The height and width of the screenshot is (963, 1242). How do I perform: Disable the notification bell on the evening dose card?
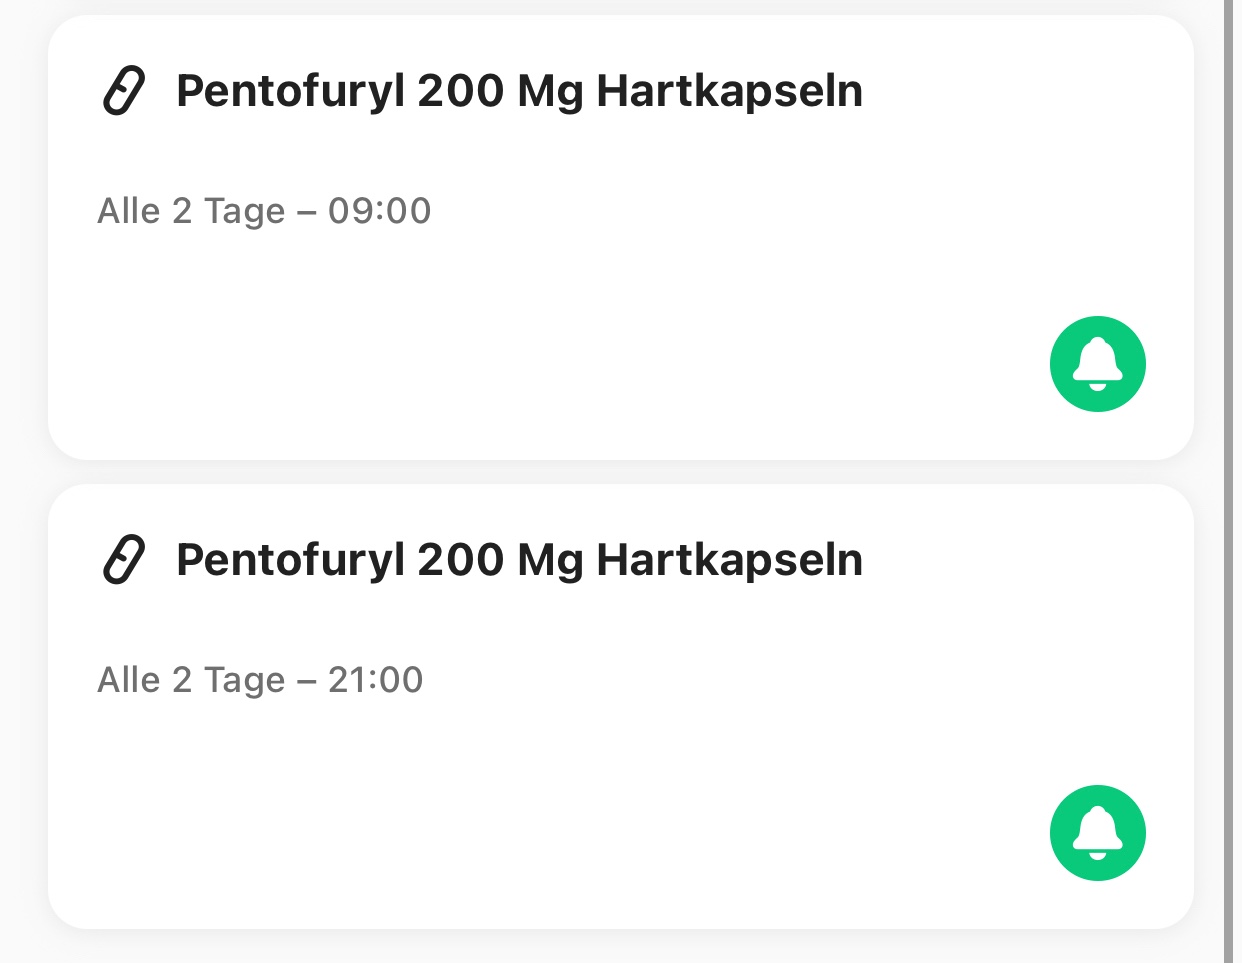point(1097,833)
